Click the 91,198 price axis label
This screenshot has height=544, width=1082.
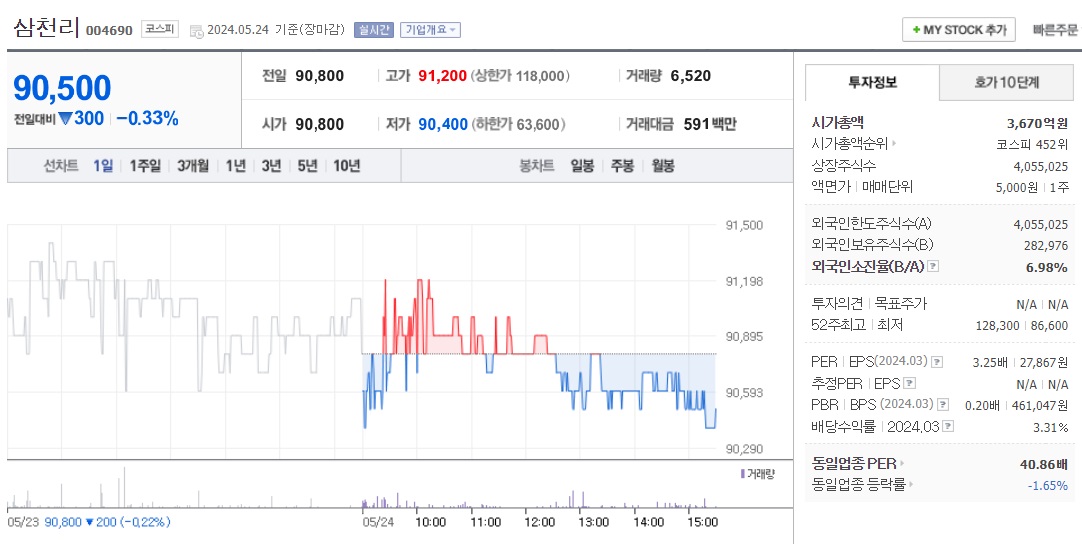coord(744,281)
